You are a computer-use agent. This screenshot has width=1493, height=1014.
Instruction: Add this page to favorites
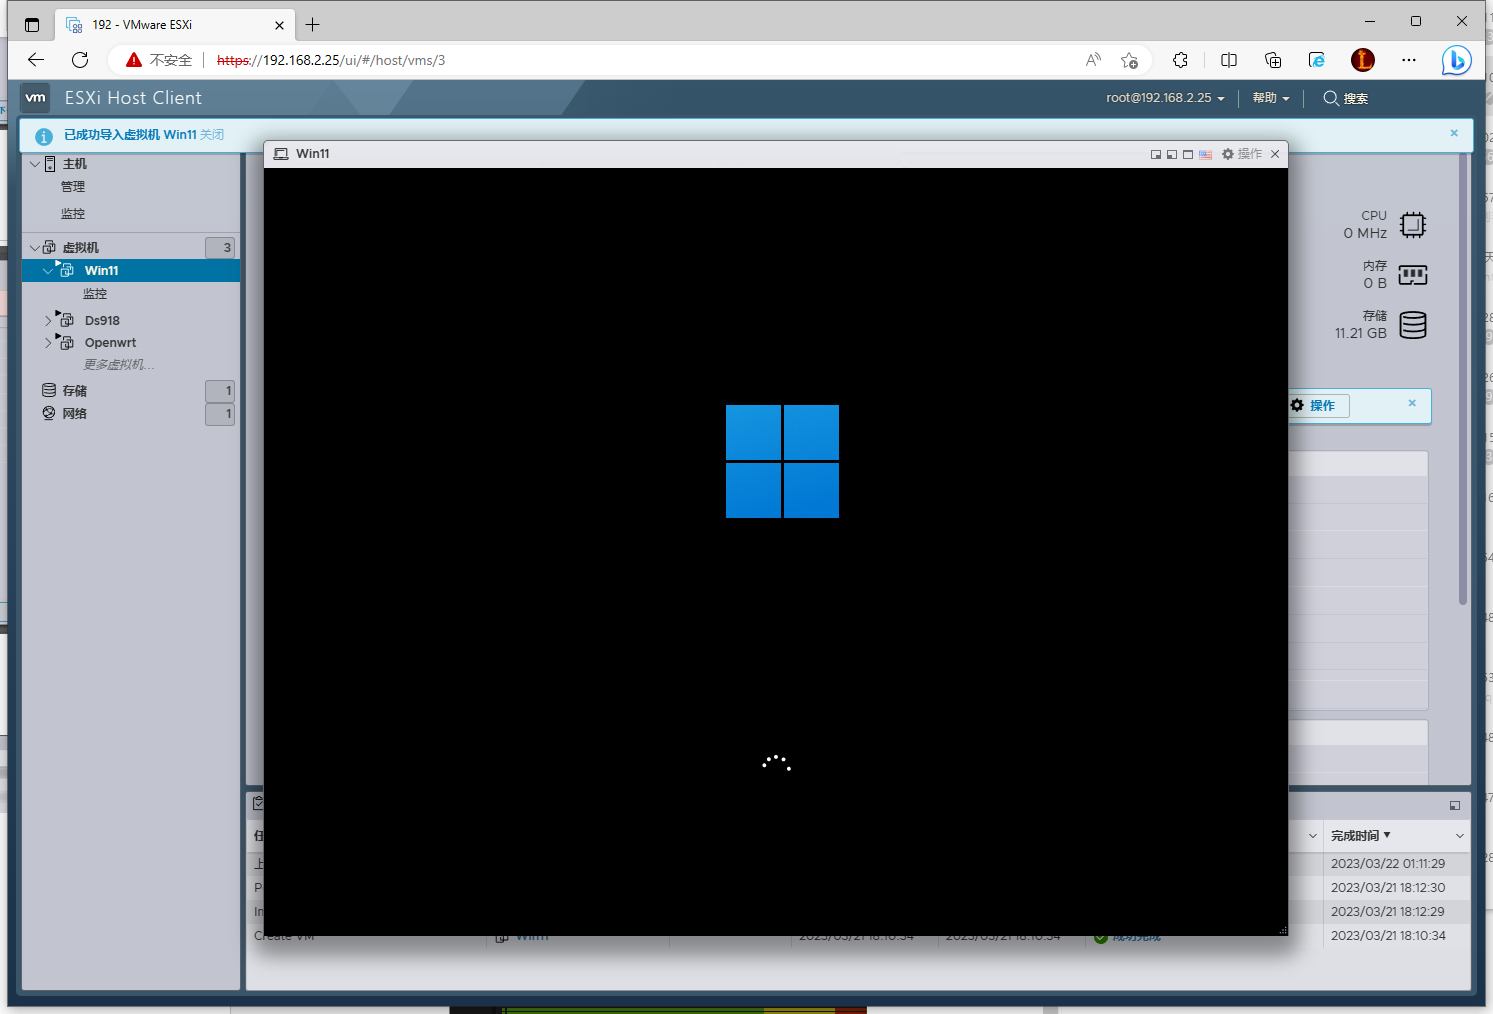click(1129, 60)
